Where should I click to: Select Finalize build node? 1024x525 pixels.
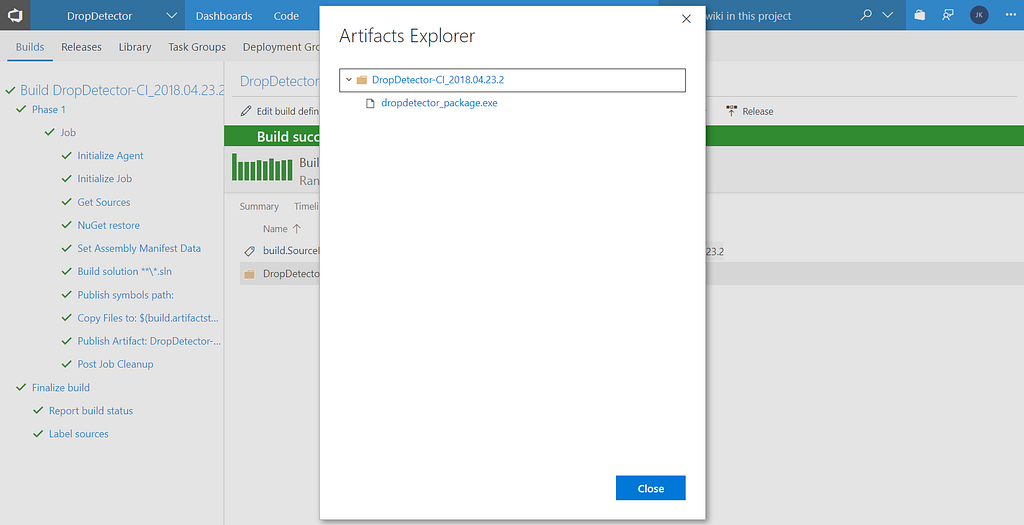pos(61,387)
